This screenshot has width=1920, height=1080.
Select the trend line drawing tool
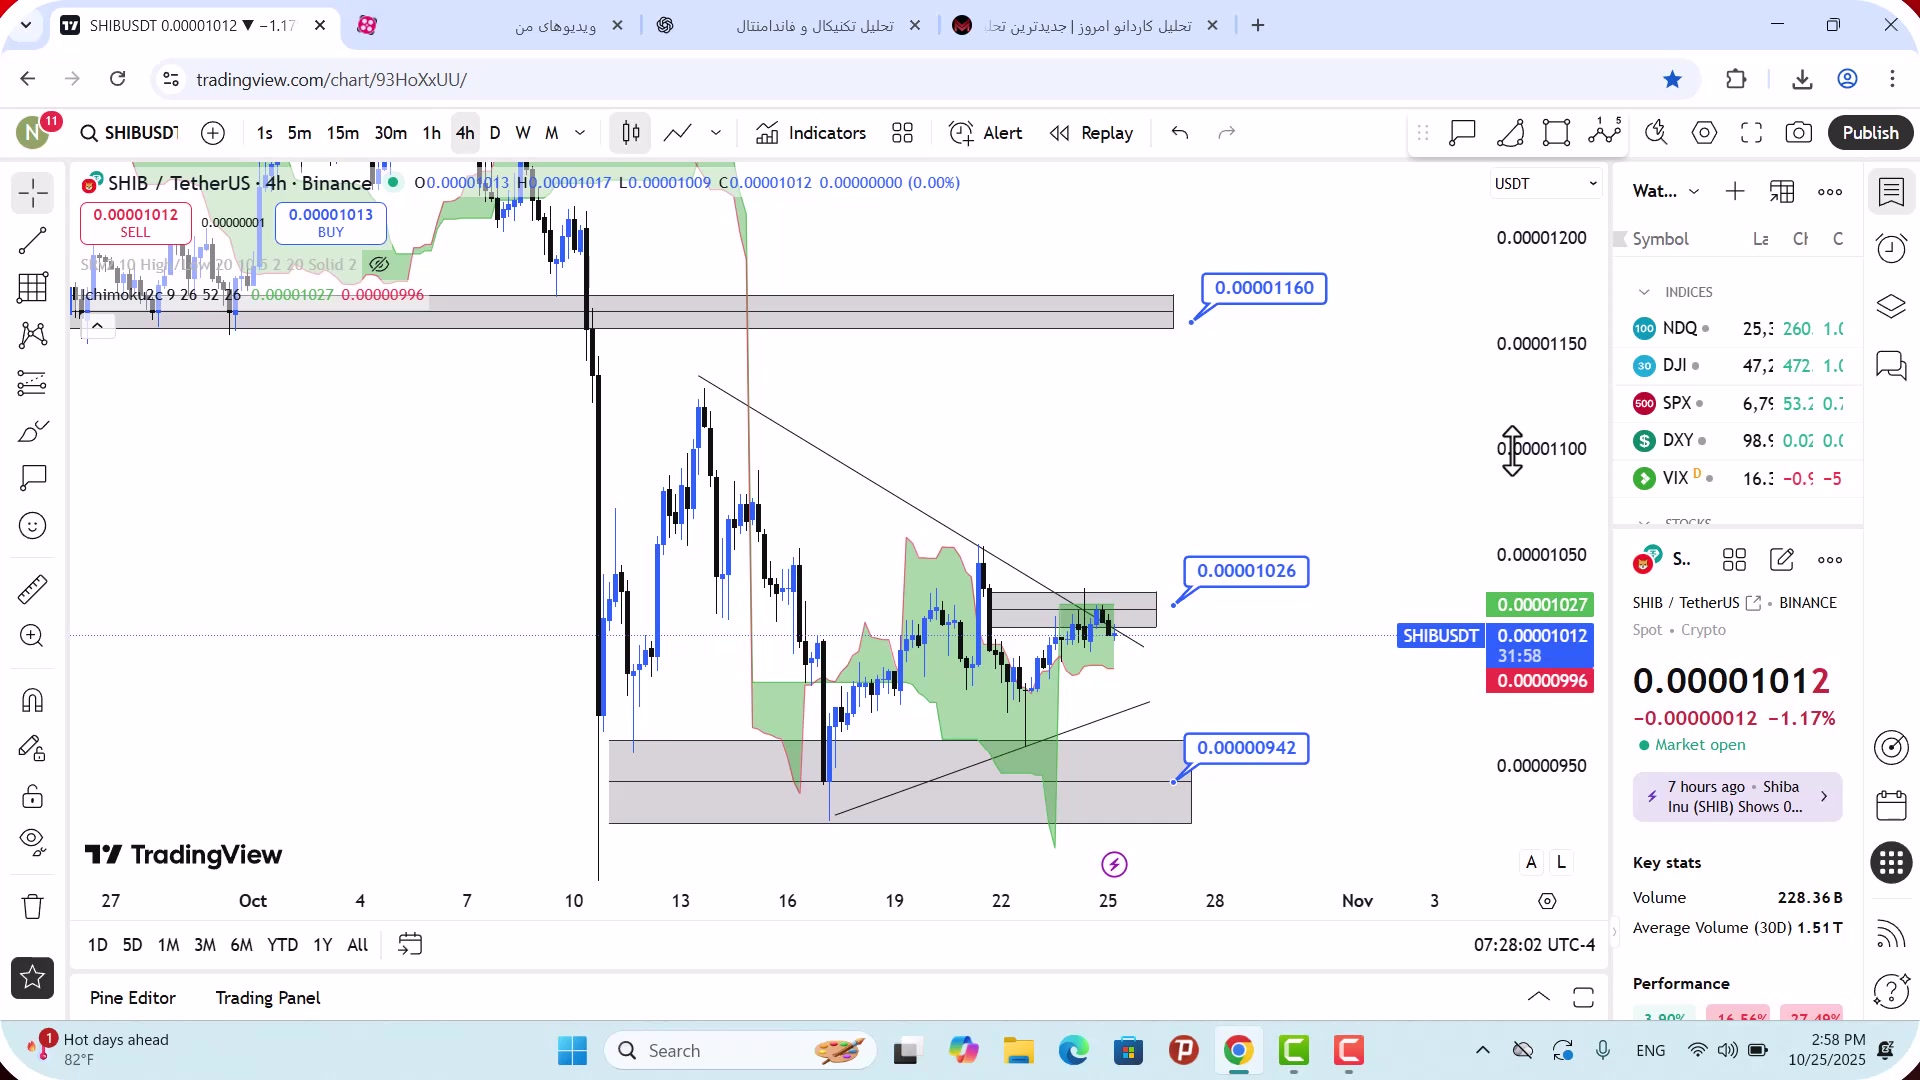(x=33, y=241)
